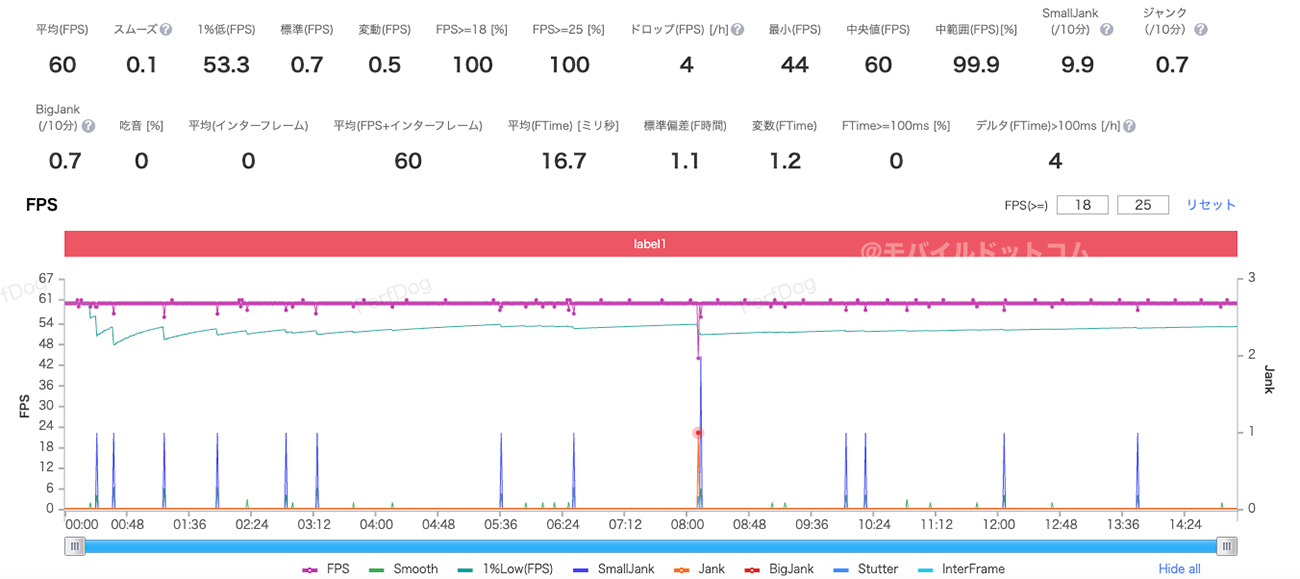The image size is (1300, 579).
Task: Toggle the 1%Low(FPS) legend entry
Action: (x=507, y=569)
